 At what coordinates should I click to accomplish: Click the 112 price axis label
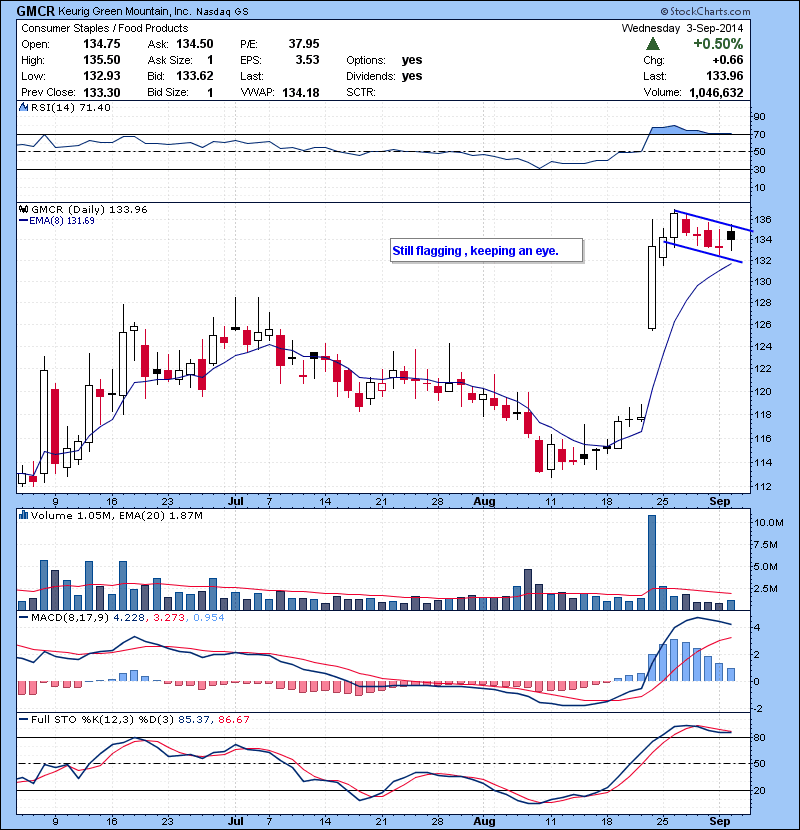(763, 486)
